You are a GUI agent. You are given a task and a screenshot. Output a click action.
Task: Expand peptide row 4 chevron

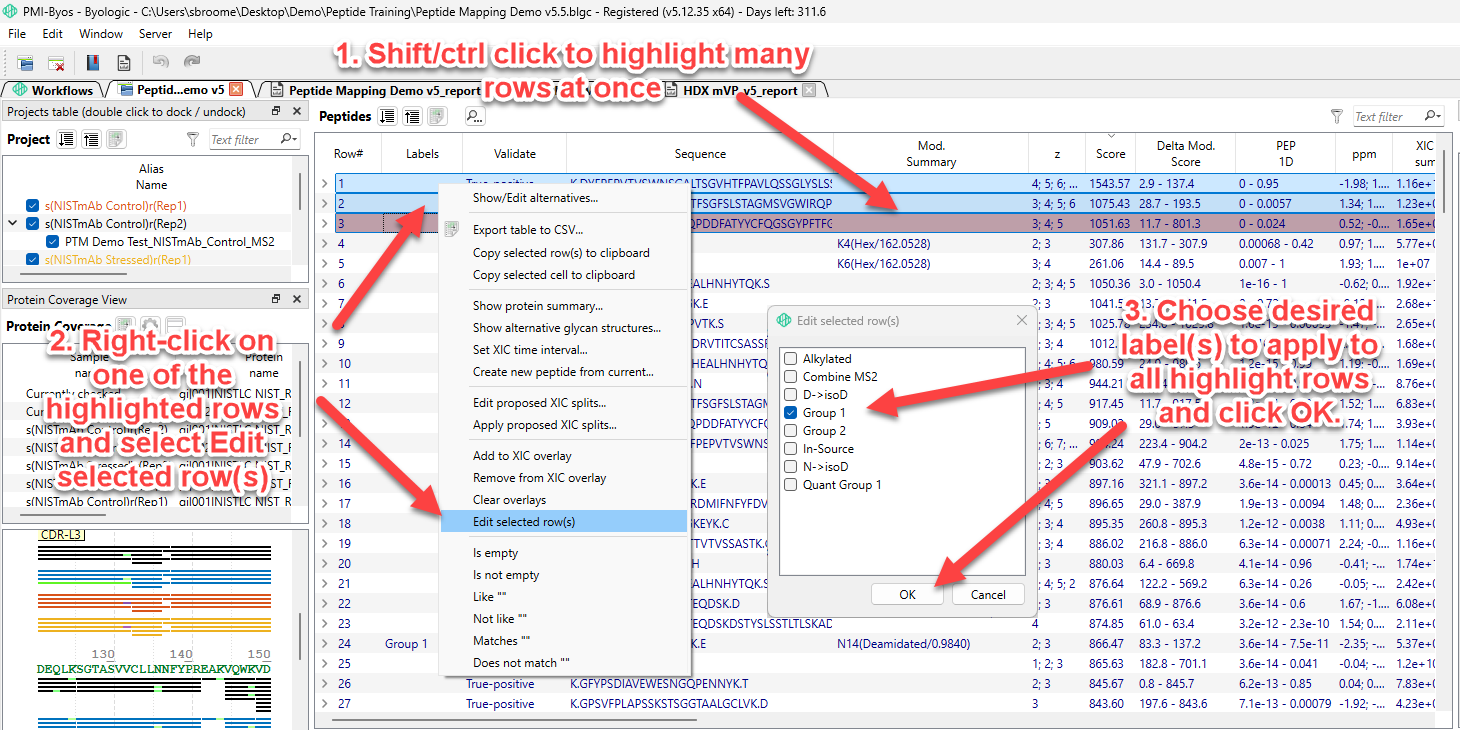tap(324, 243)
